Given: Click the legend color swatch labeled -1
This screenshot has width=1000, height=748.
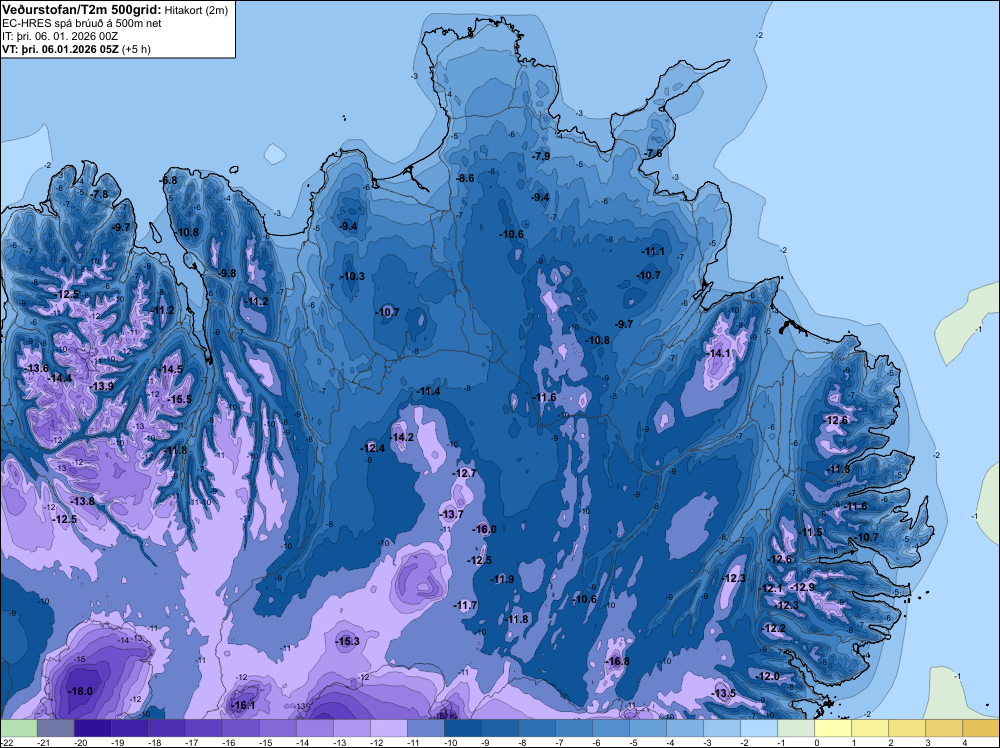Looking at the screenshot, I should [796, 728].
